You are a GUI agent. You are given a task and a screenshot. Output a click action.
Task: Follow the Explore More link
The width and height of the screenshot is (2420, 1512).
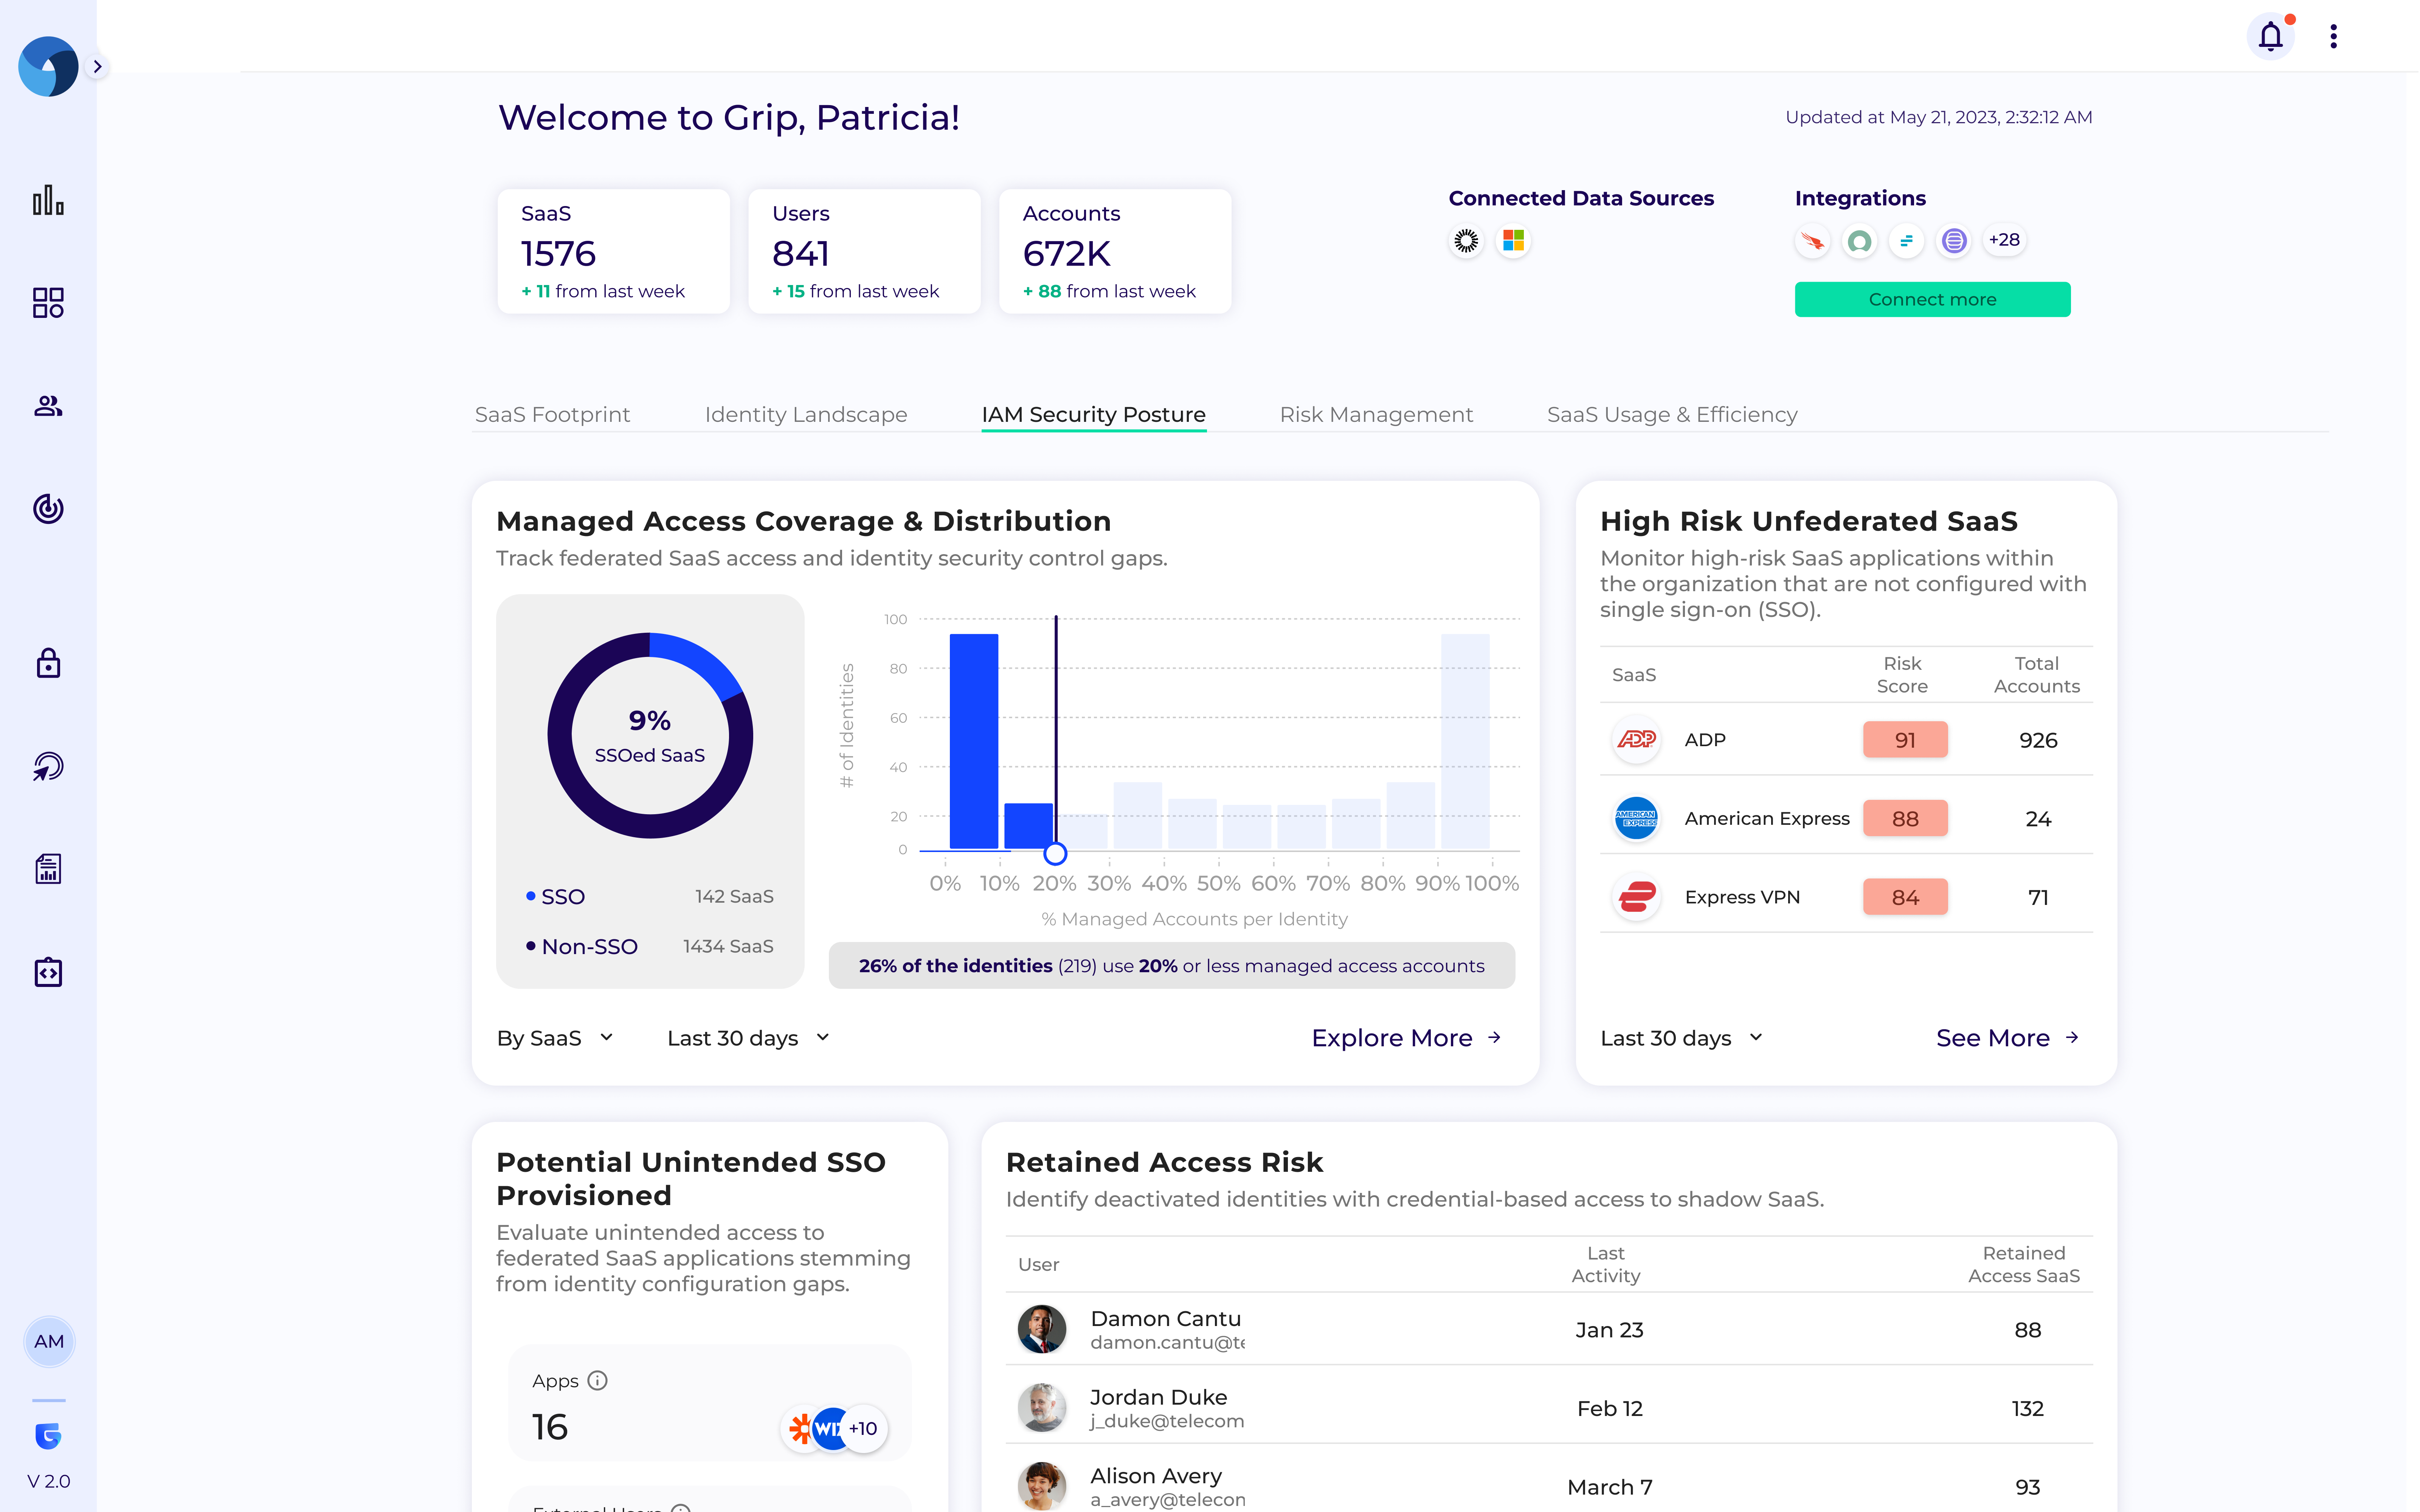pos(1406,1038)
